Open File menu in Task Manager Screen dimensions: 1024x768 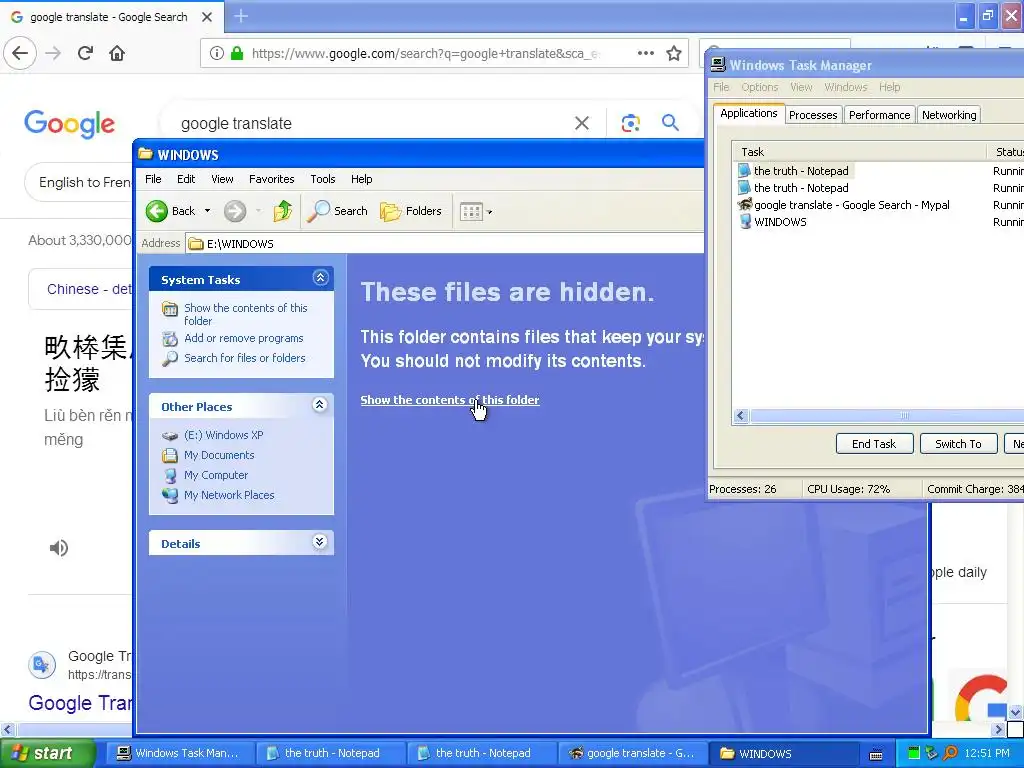[x=721, y=87]
